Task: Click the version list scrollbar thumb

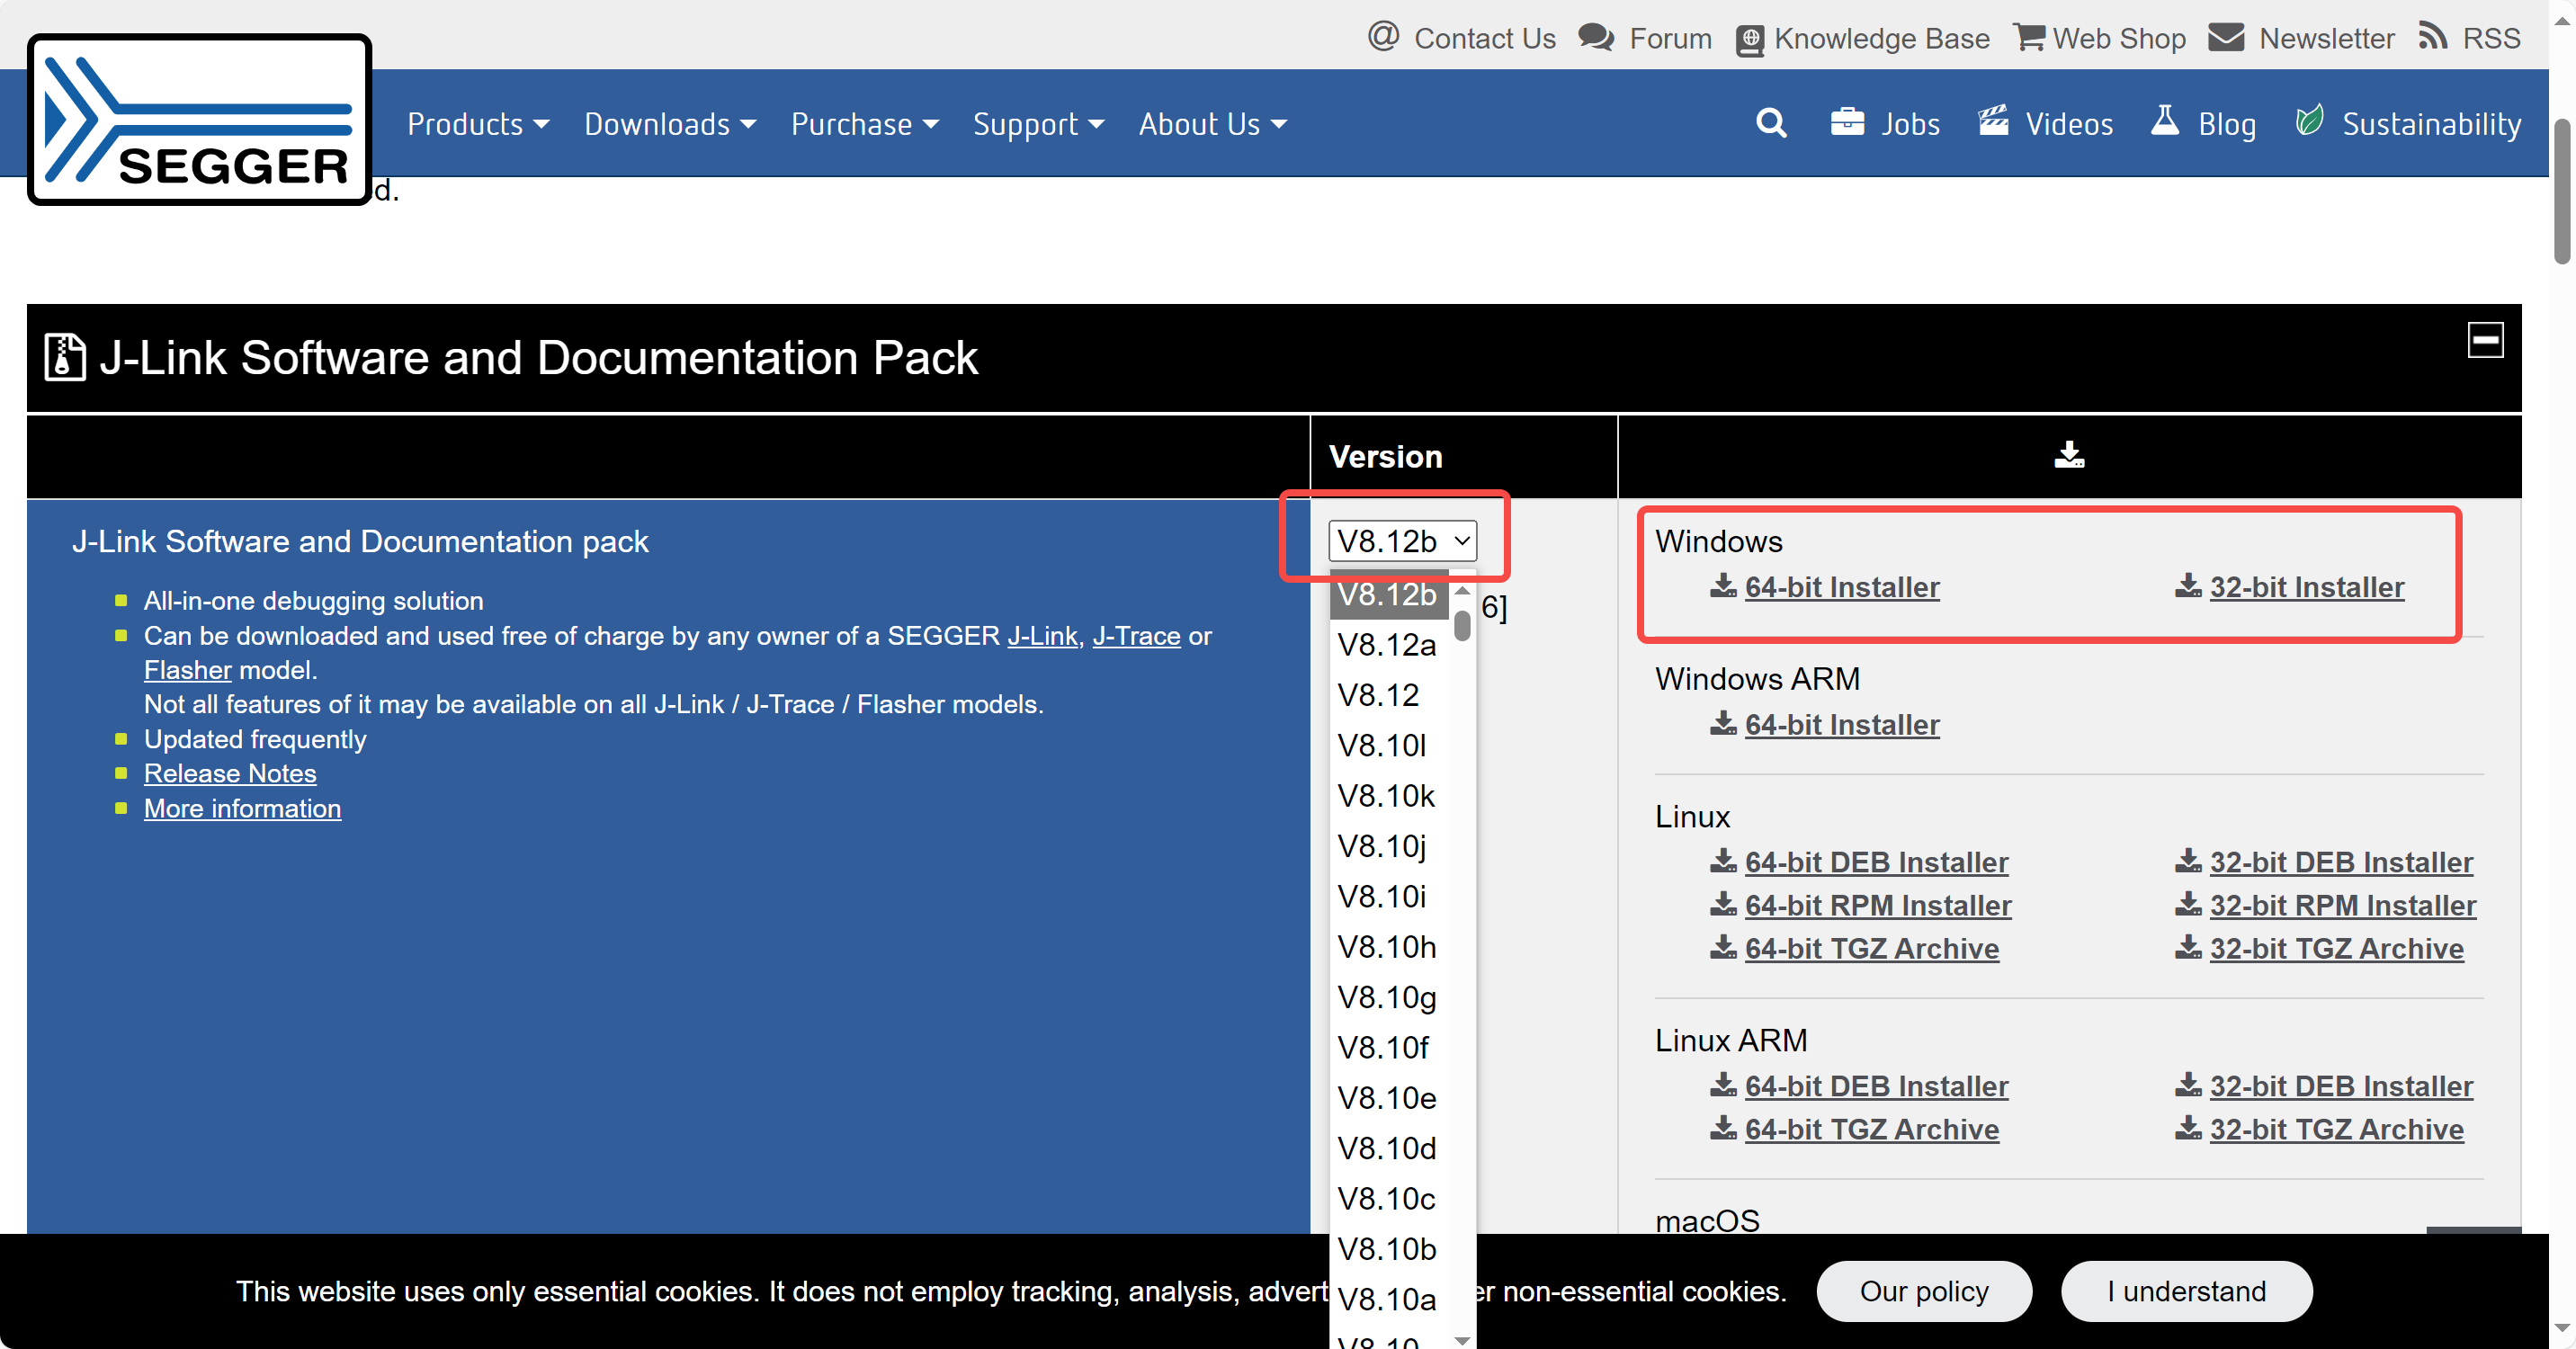Action: (1462, 625)
